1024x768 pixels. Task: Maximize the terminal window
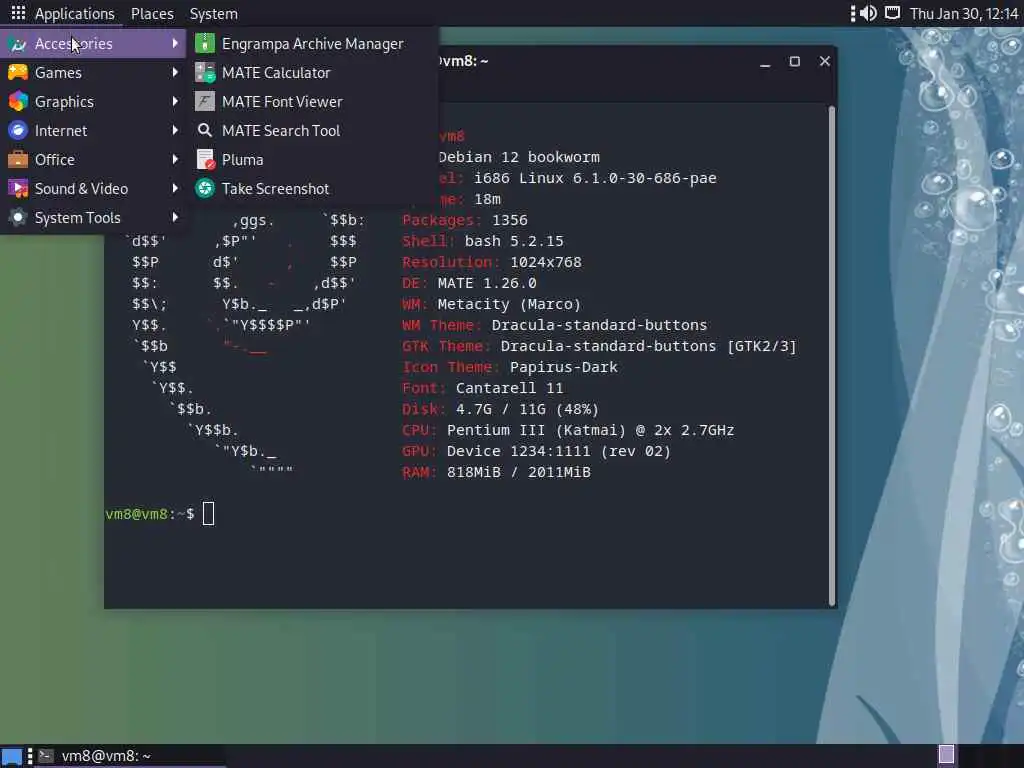(x=794, y=61)
